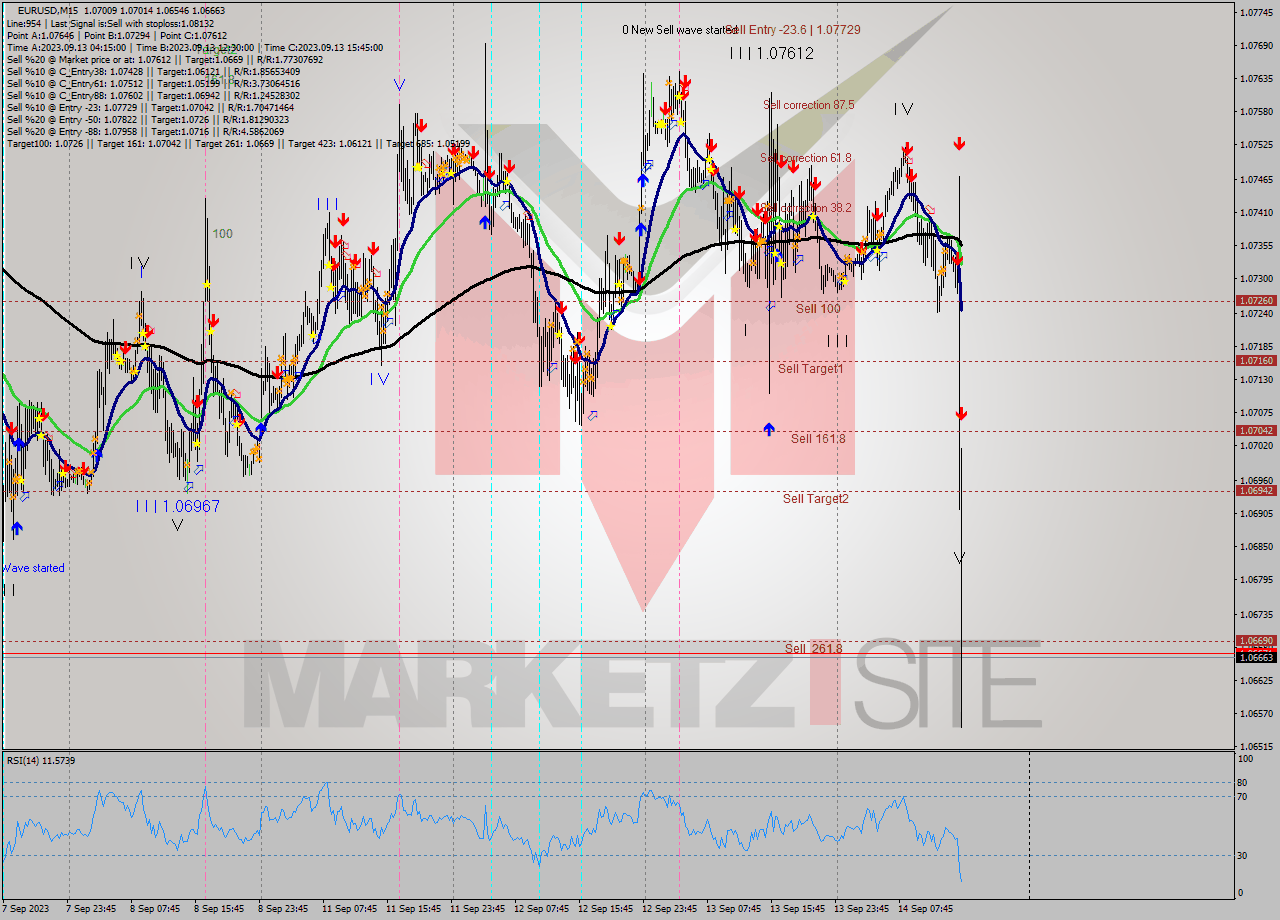Click the 'Sell correction 38.2' label
This screenshot has width=1280, height=920.
point(806,208)
